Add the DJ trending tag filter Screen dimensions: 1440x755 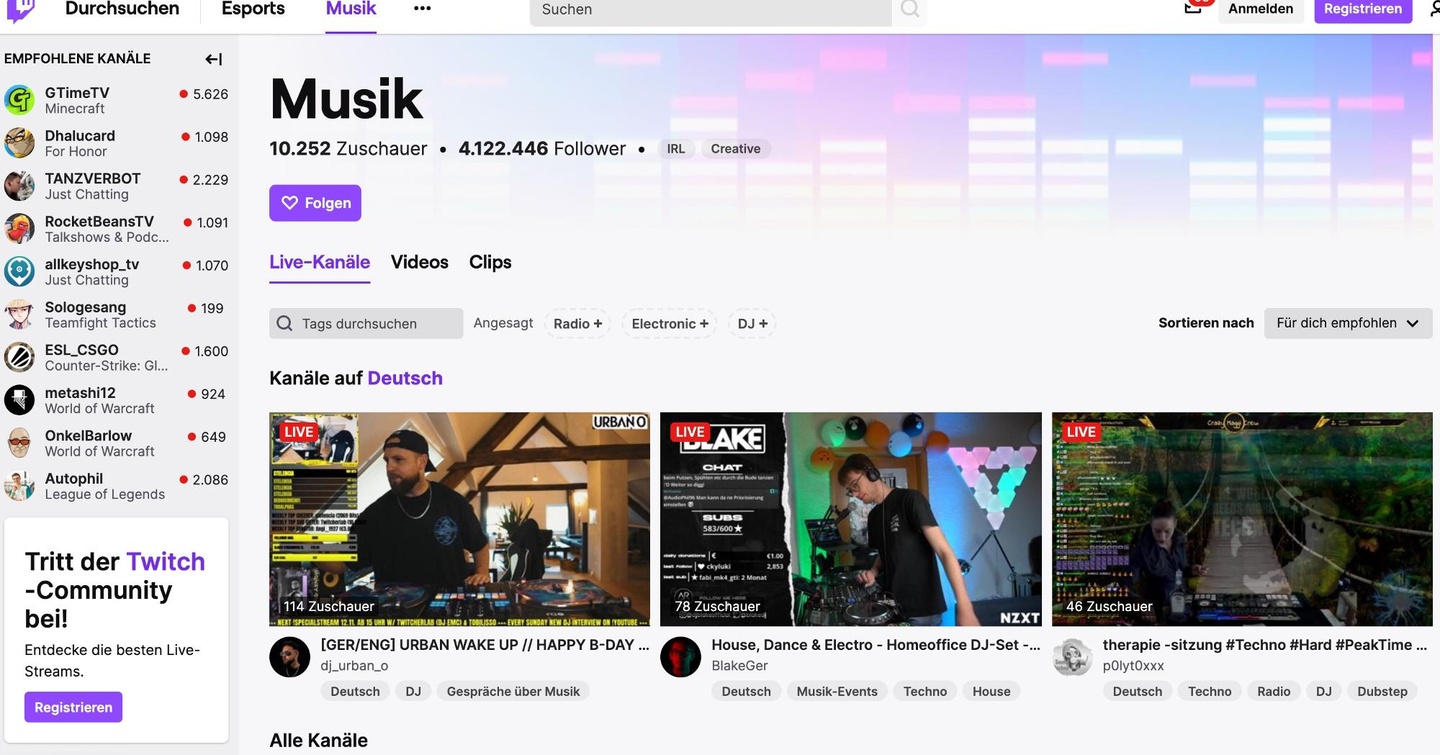(753, 323)
